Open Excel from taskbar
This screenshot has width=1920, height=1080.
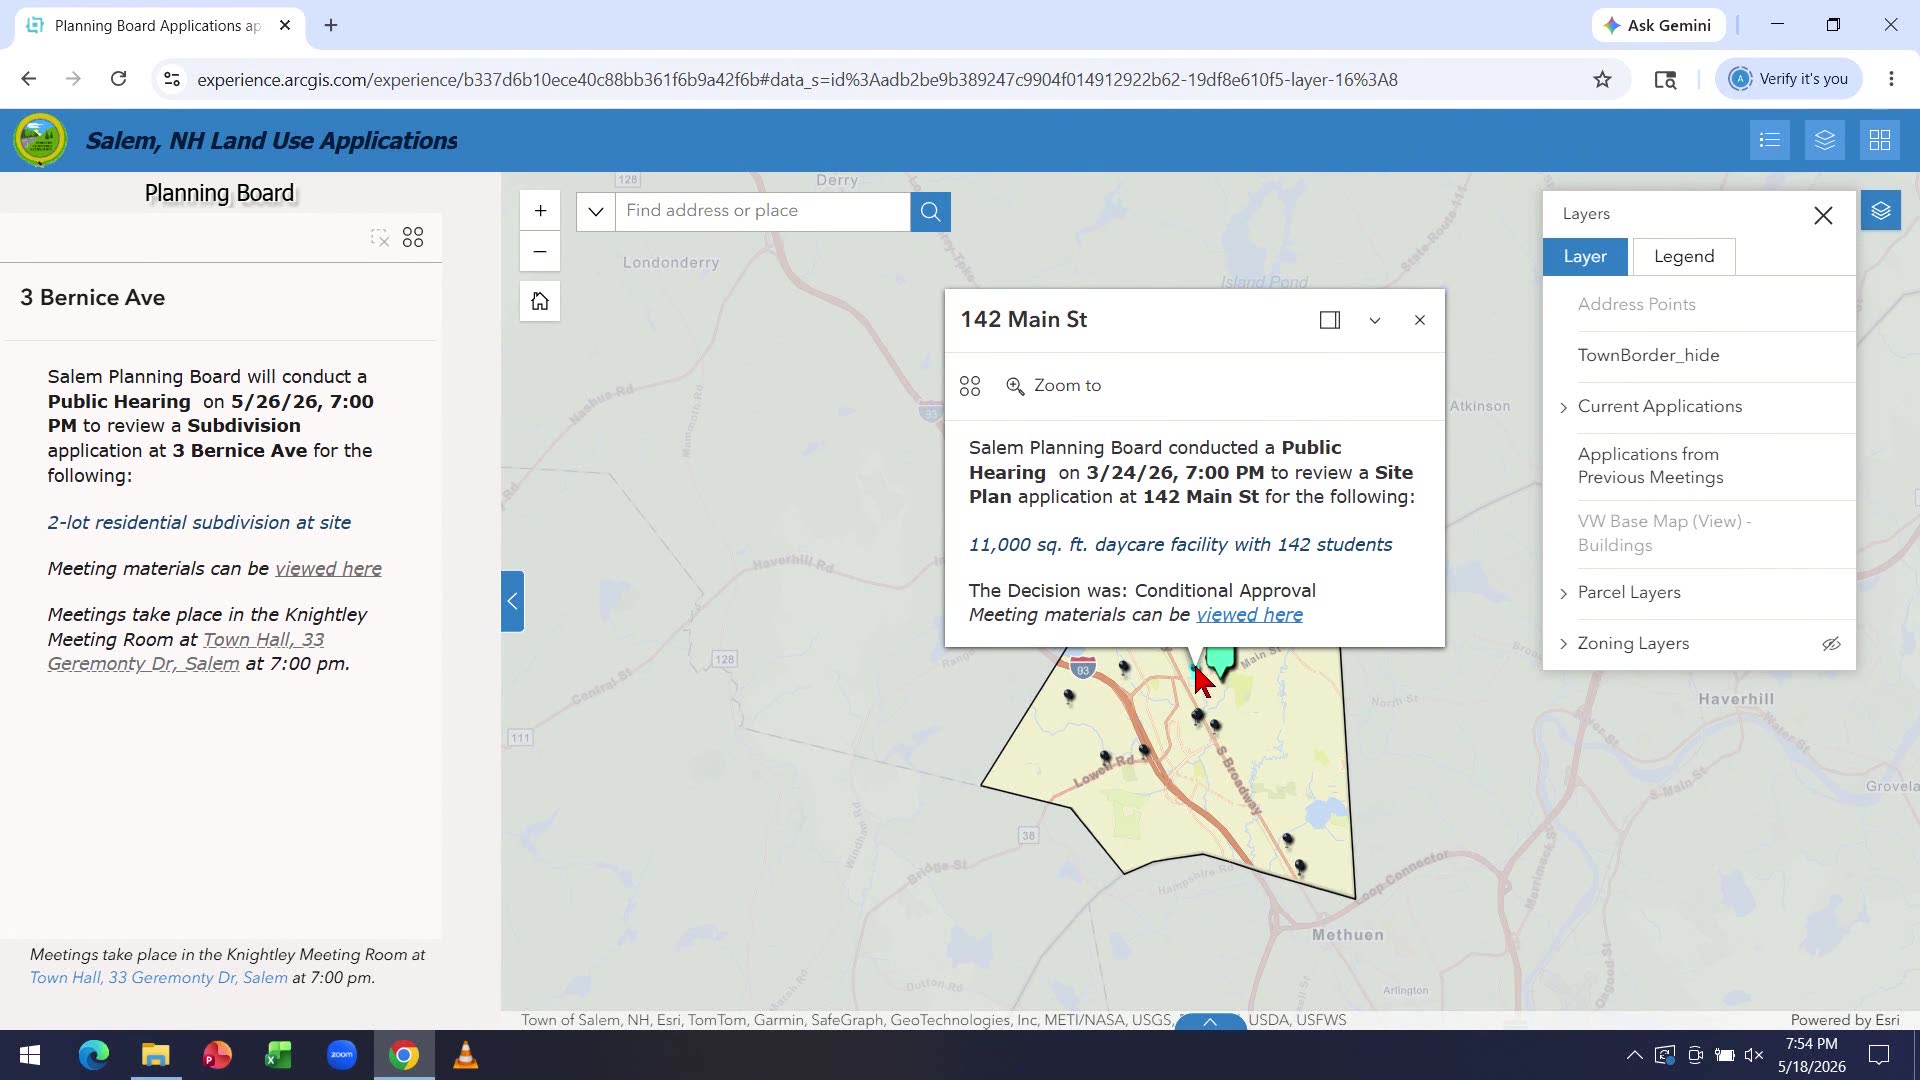pyautogui.click(x=279, y=1055)
